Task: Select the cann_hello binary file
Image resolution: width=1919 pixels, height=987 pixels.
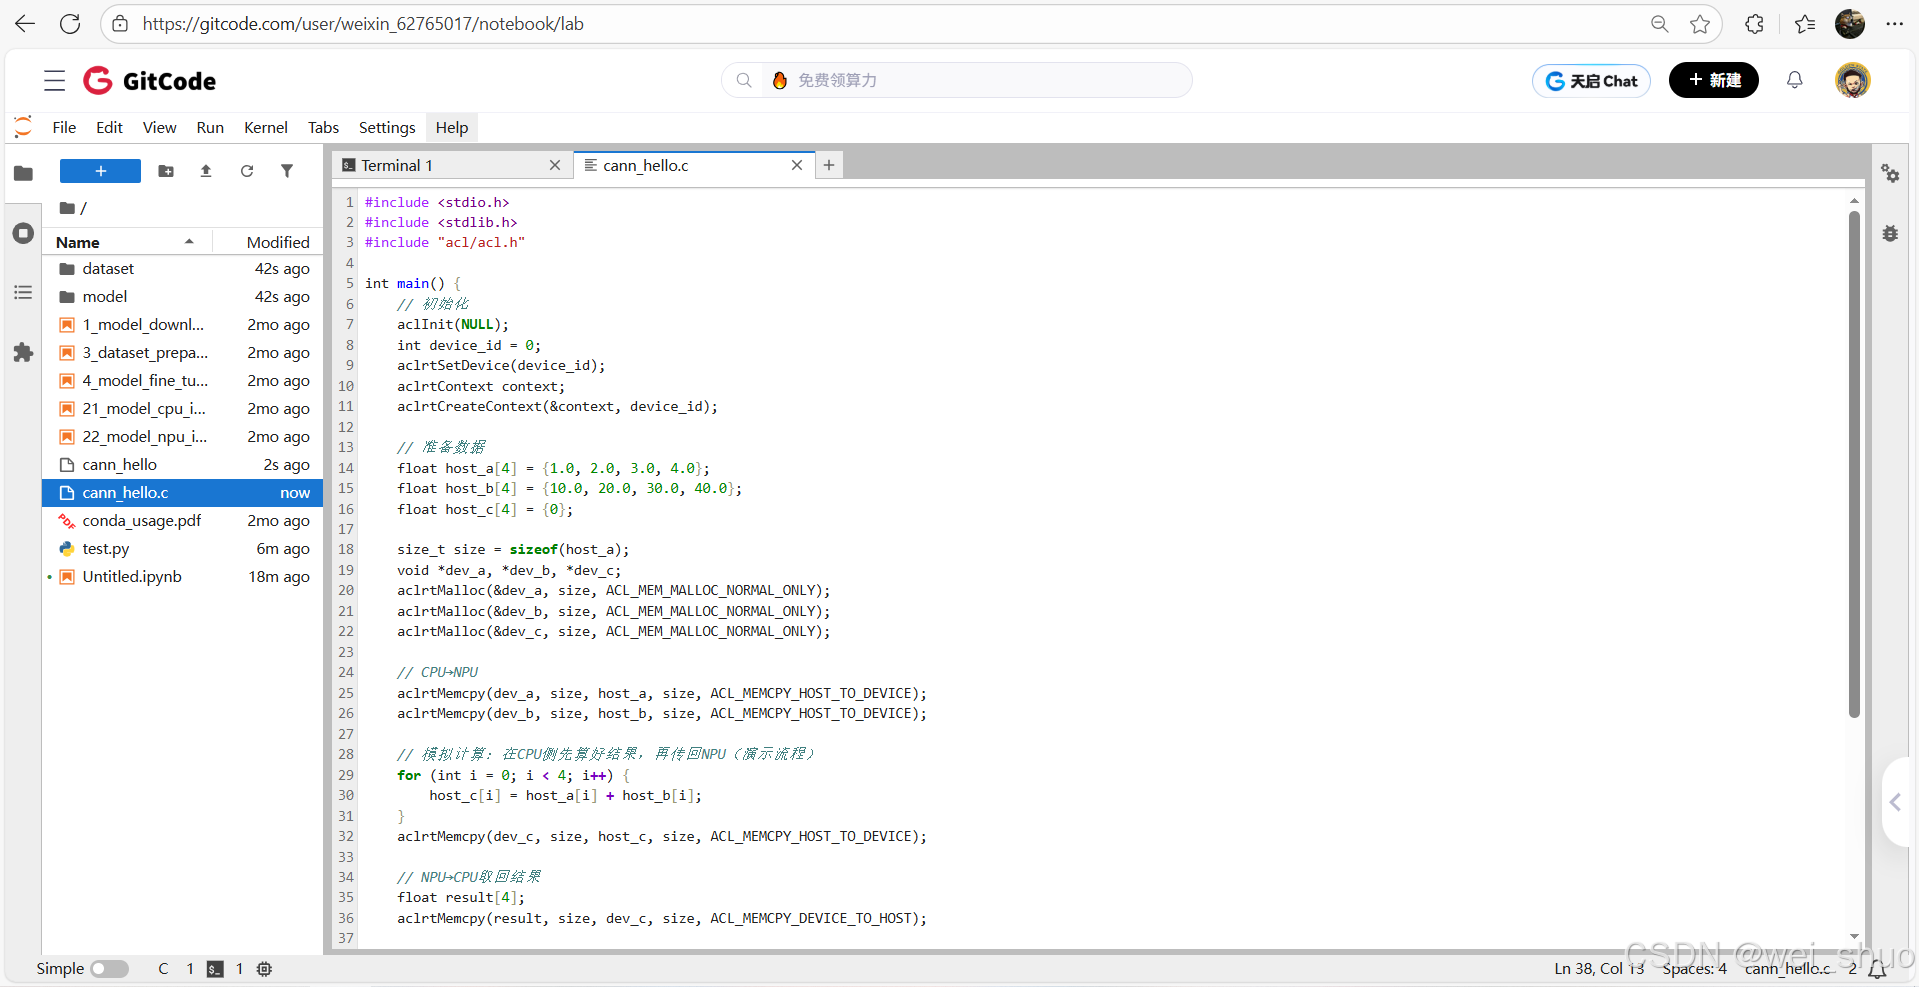Action: pyautogui.click(x=182, y=465)
